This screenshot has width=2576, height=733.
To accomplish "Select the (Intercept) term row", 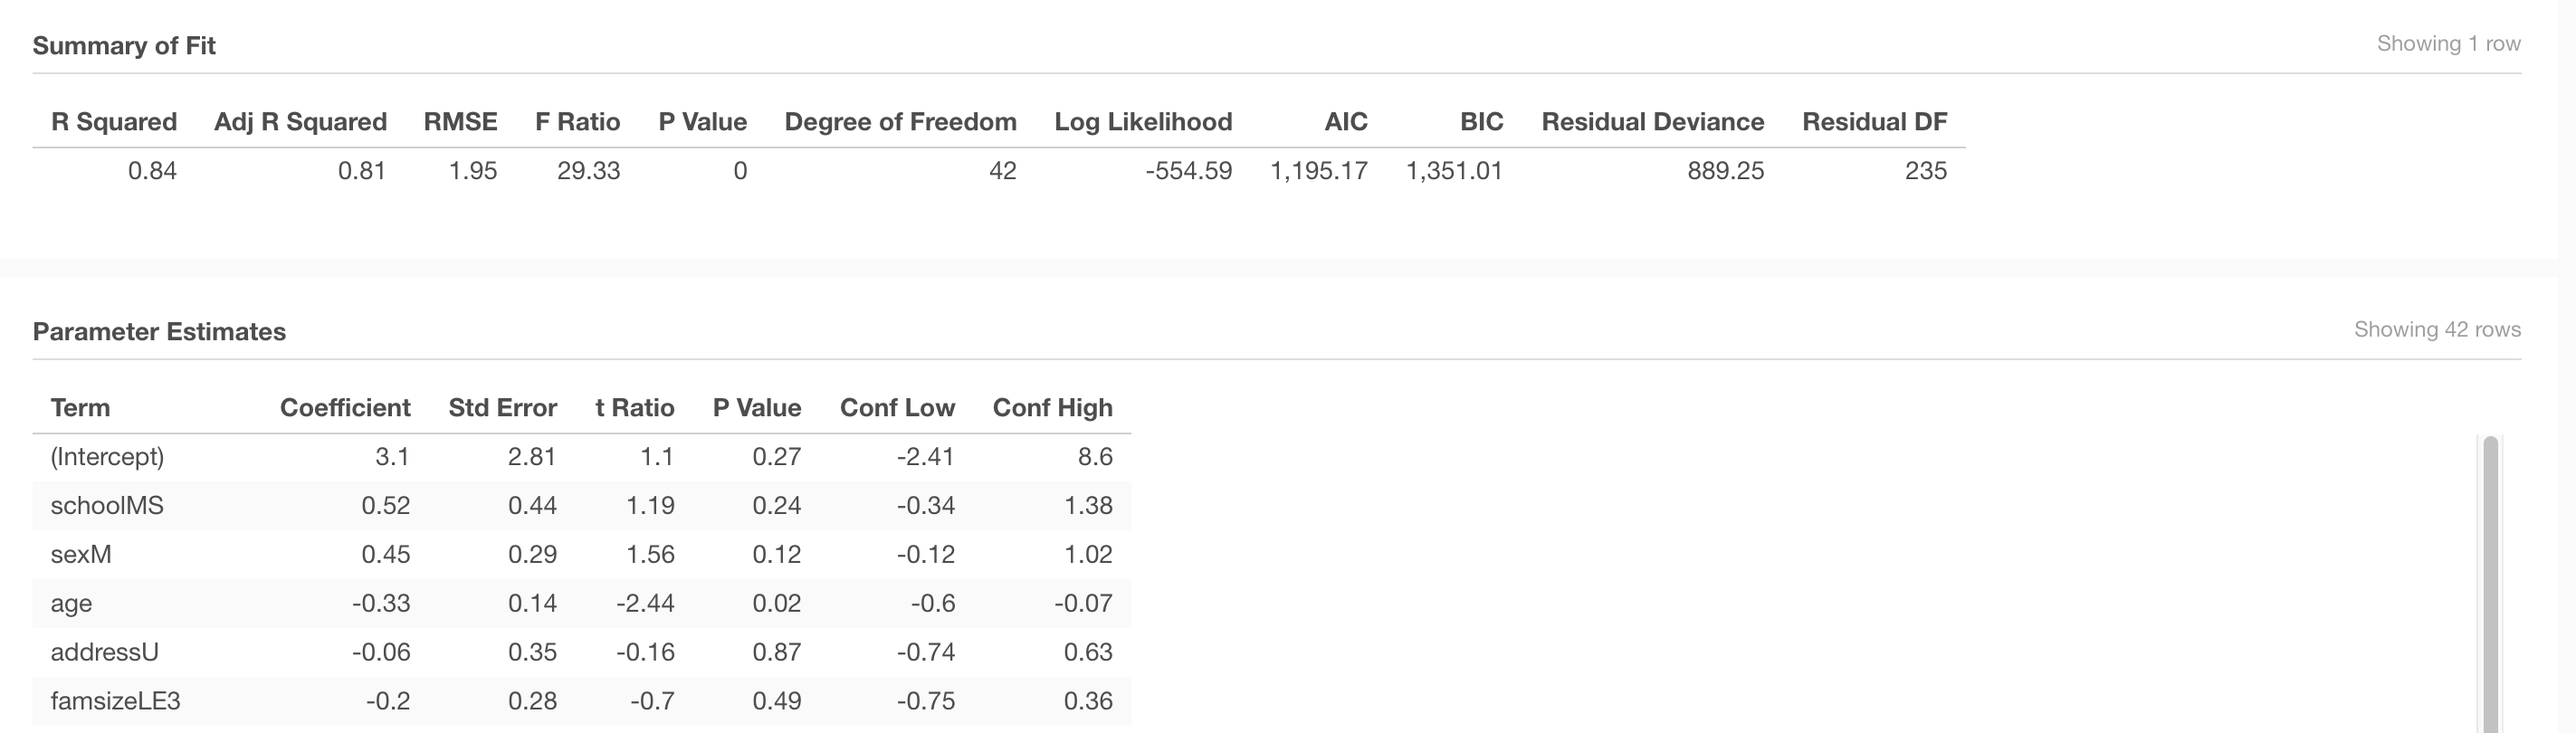I will 582,457.
